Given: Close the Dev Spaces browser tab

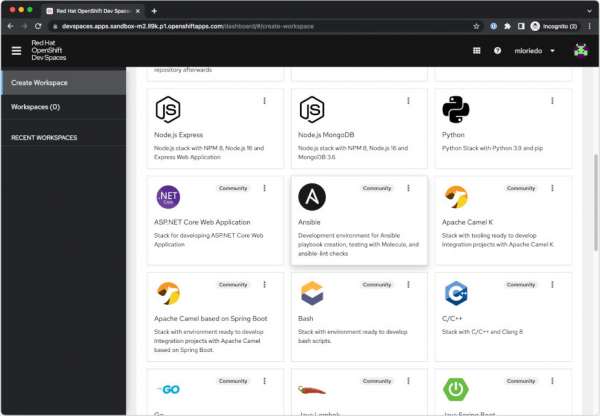Looking at the screenshot, I should point(138,11).
